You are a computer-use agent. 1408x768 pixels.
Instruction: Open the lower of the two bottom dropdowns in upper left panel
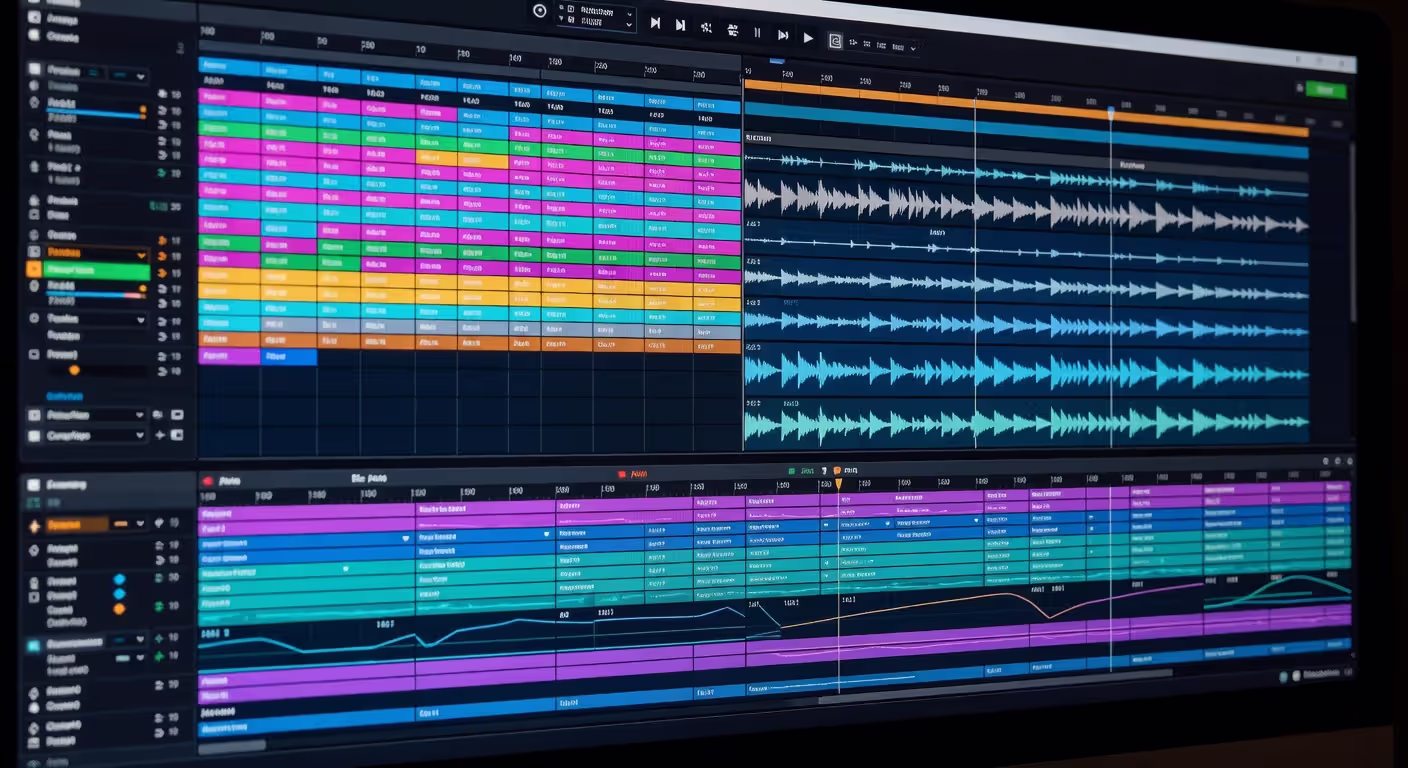pos(95,435)
